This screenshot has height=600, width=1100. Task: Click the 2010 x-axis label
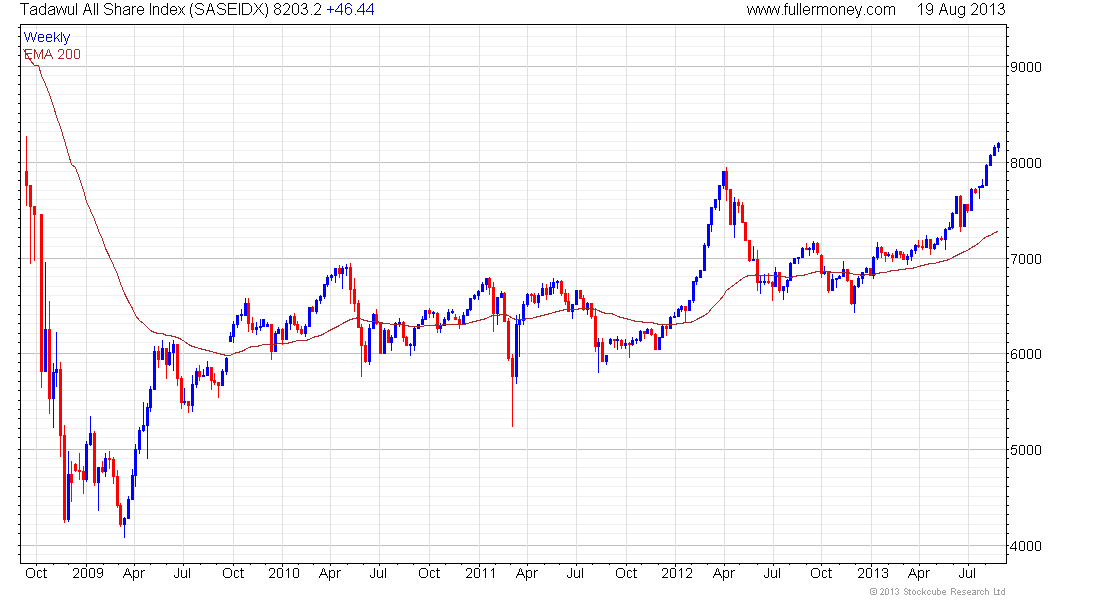coord(283,573)
